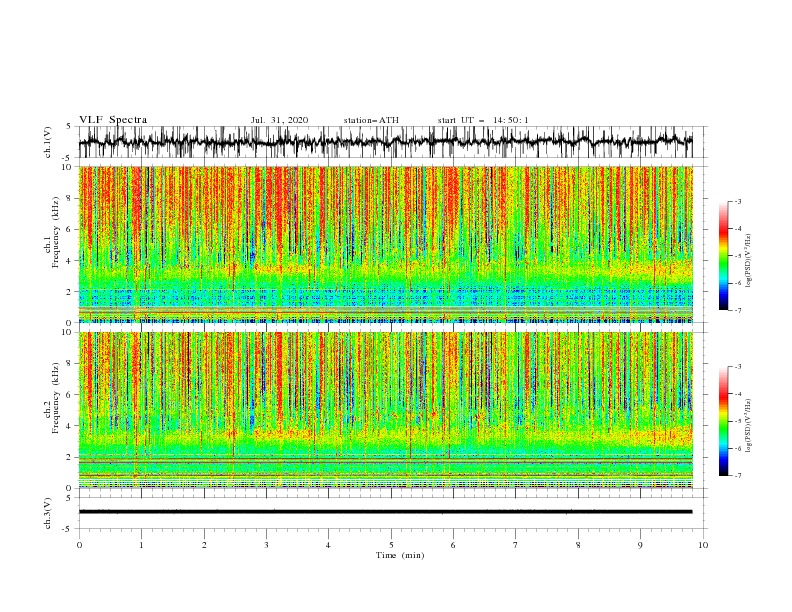Click the ch.1 PSD color scale bar
Screen dimensions: 792x612
point(723,255)
